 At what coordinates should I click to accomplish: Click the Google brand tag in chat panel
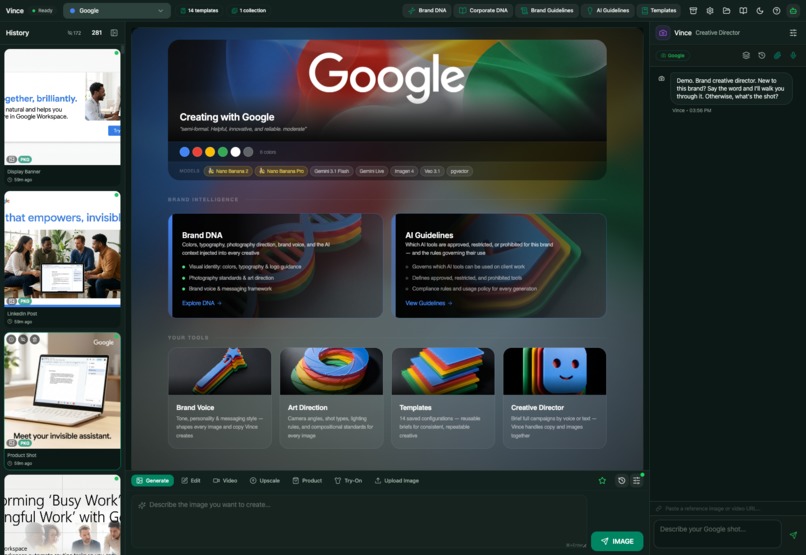[x=673, y=56]
